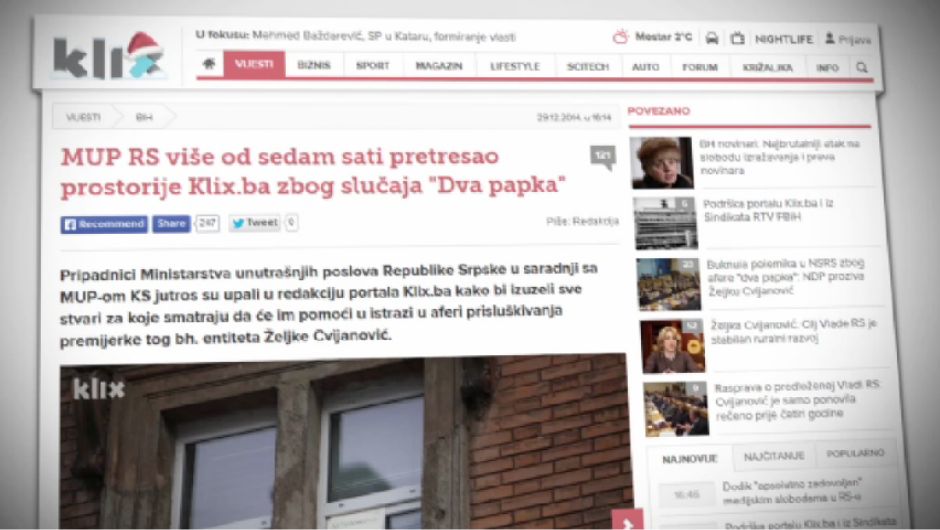This screenshot has width=940, height=530.
Task: Open article Rasprava o predloženoj Vladi RS
Action: tap(797, 400)
